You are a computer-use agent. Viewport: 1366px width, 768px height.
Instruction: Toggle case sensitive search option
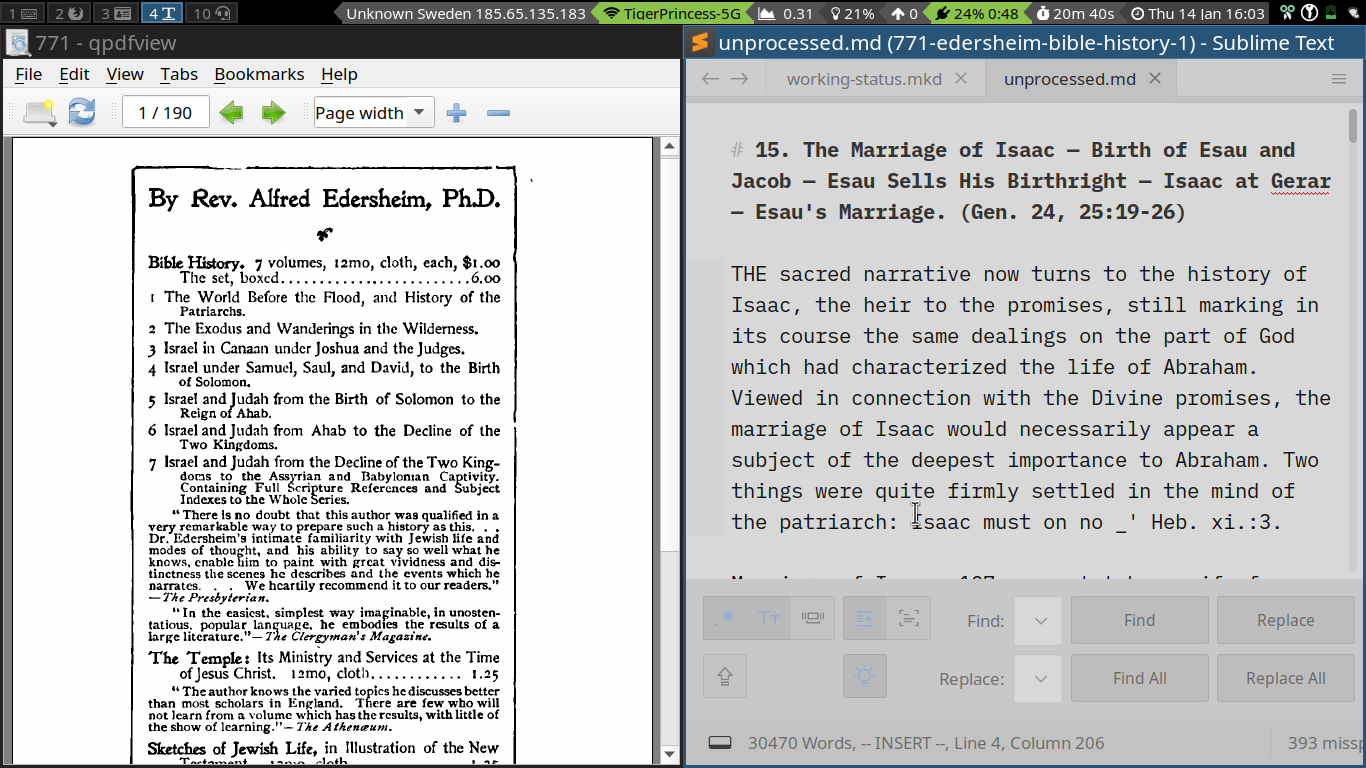(768, 618)
